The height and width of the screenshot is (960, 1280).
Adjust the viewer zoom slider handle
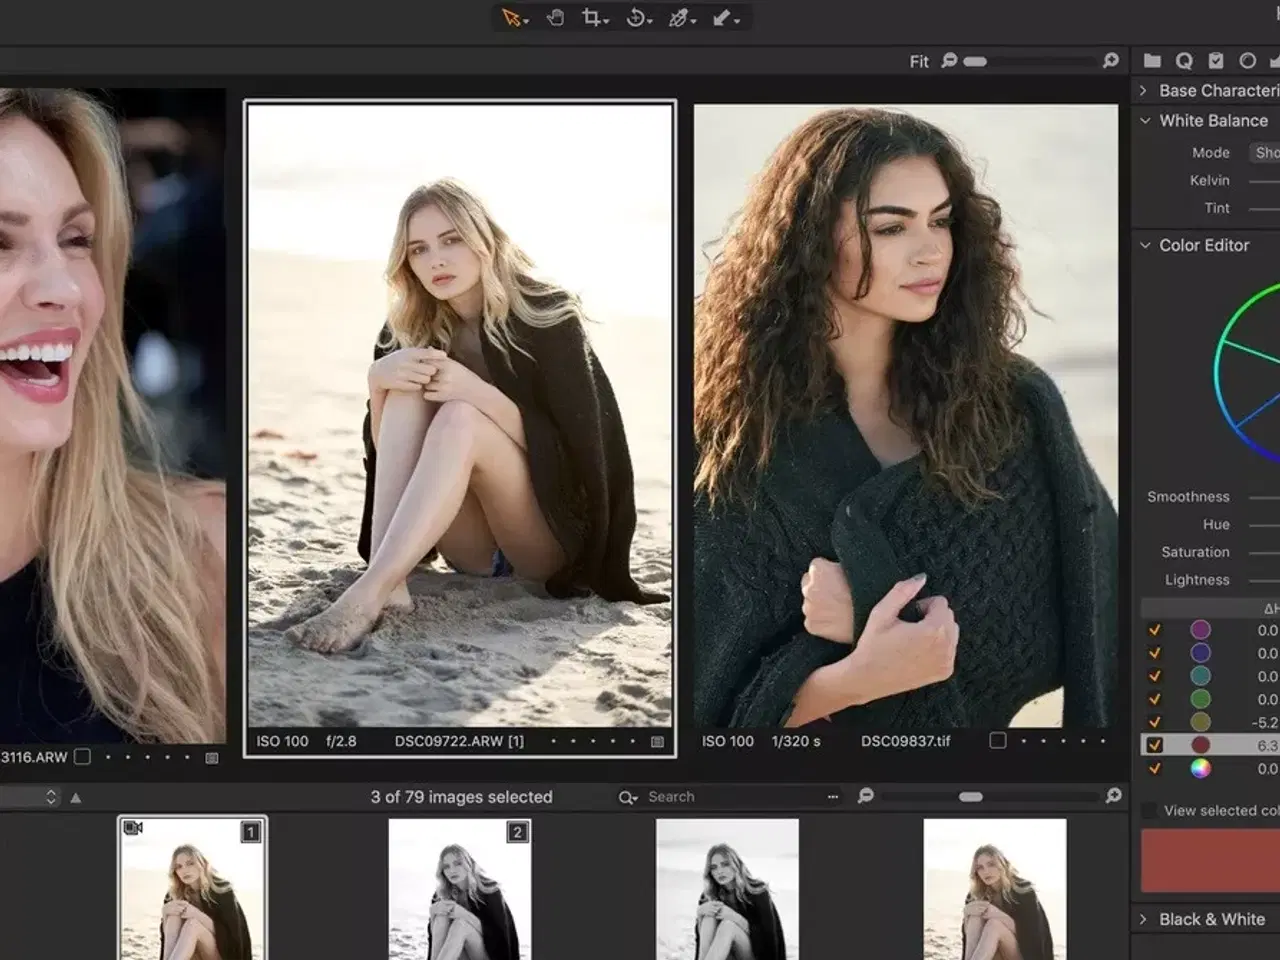click(975, 61)
